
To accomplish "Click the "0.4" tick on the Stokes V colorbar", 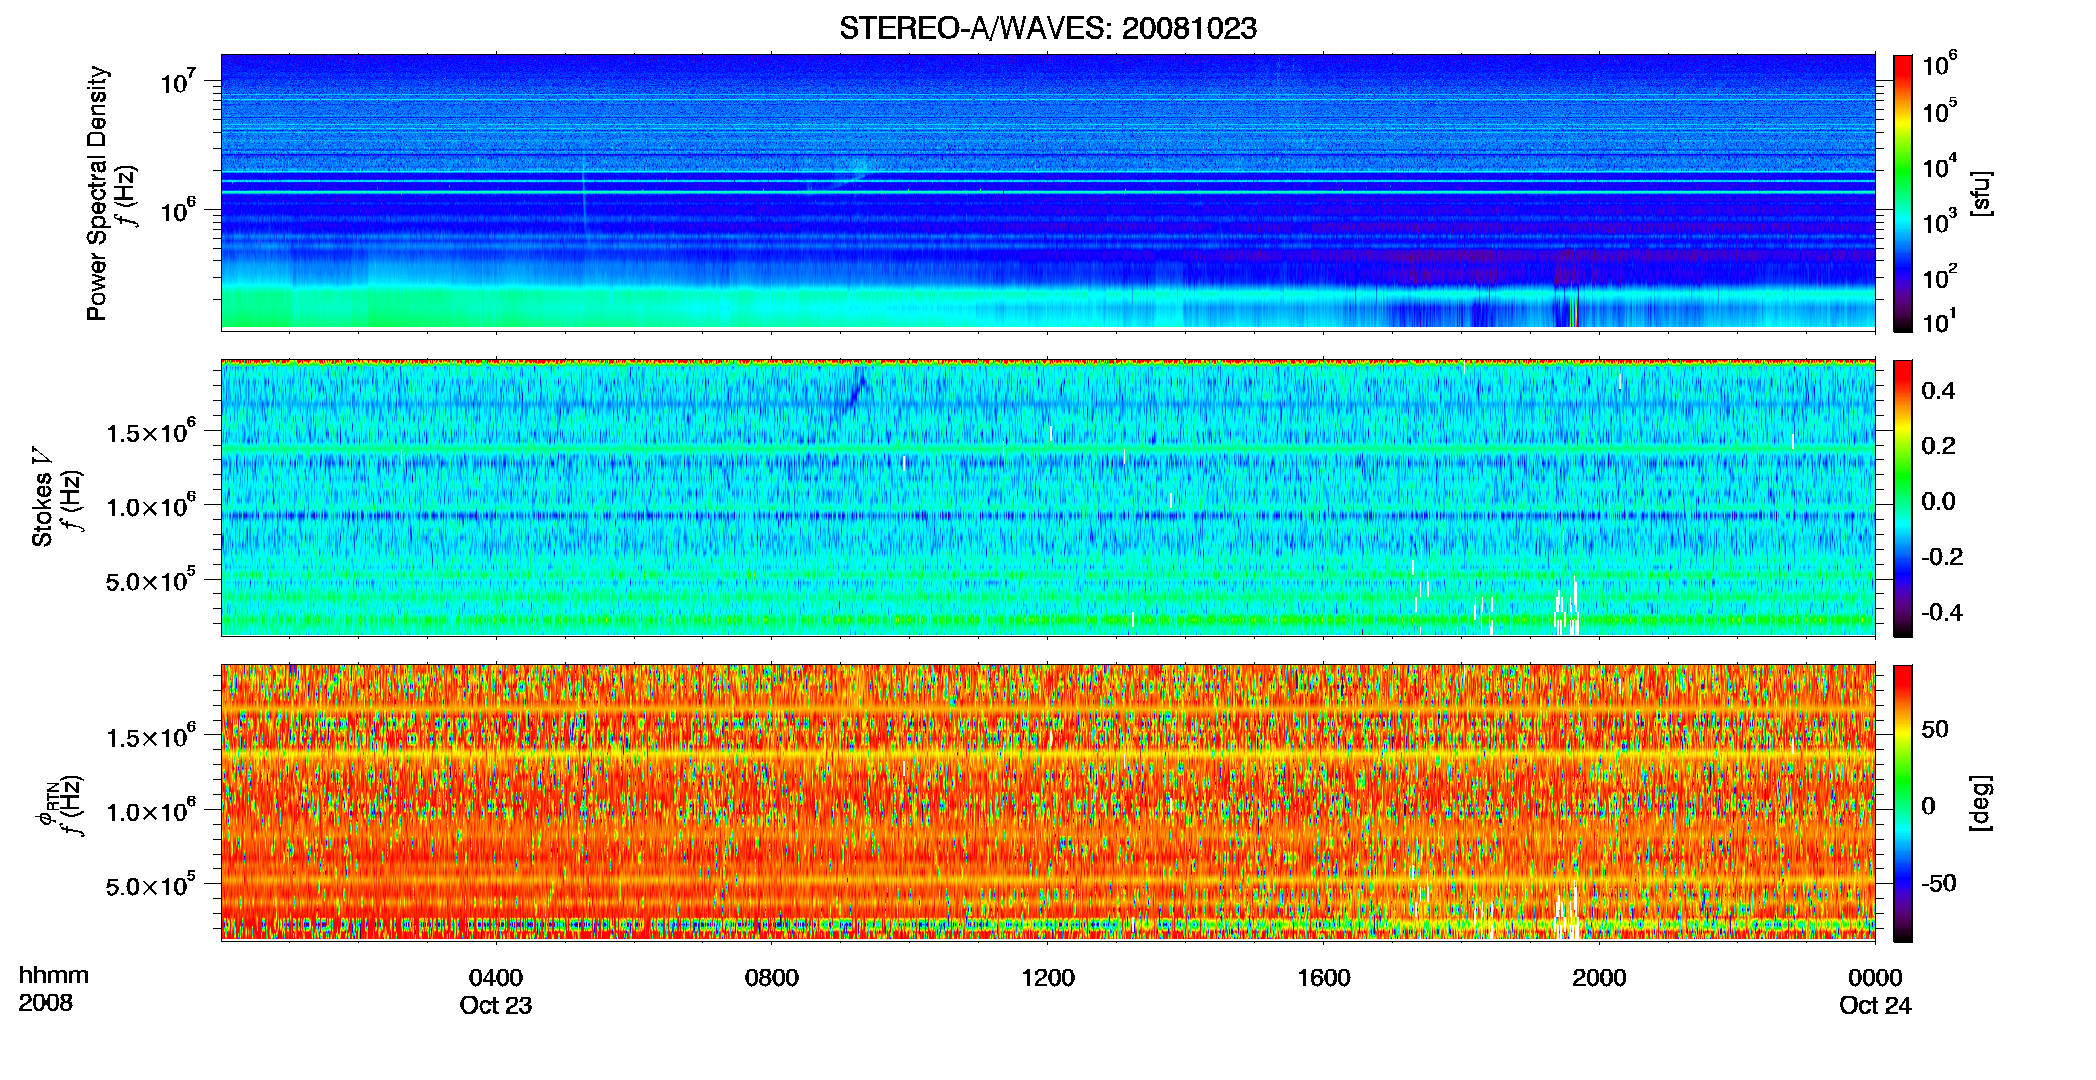I will [1938, 391].
